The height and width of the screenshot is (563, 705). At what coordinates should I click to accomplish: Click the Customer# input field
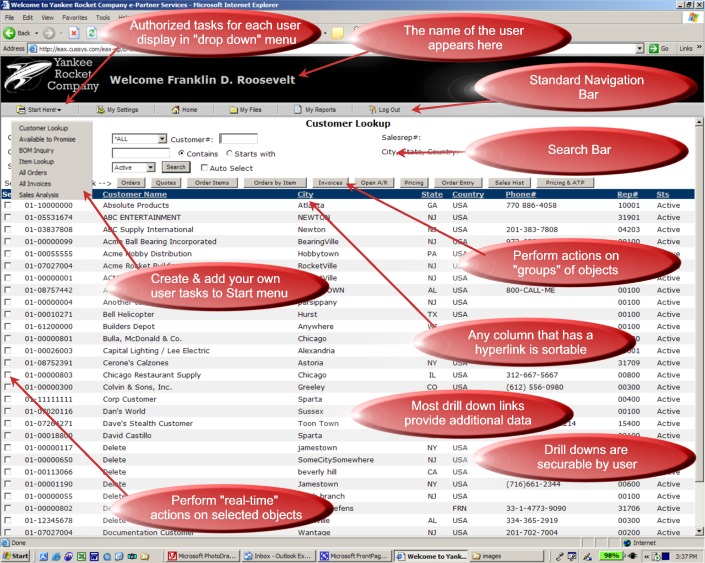238,139
